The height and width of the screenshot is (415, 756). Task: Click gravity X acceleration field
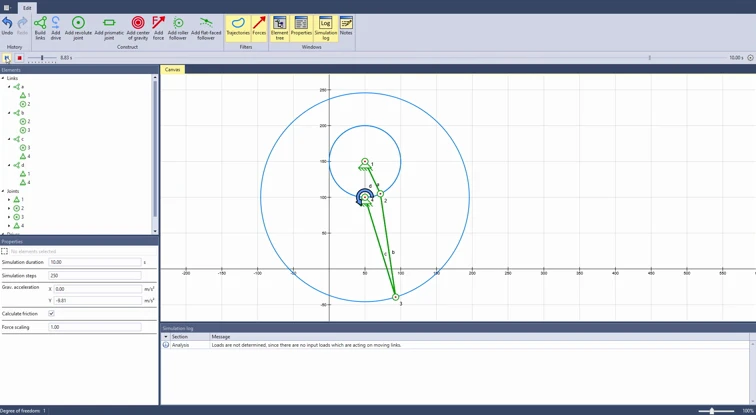(x=98, y=289)
